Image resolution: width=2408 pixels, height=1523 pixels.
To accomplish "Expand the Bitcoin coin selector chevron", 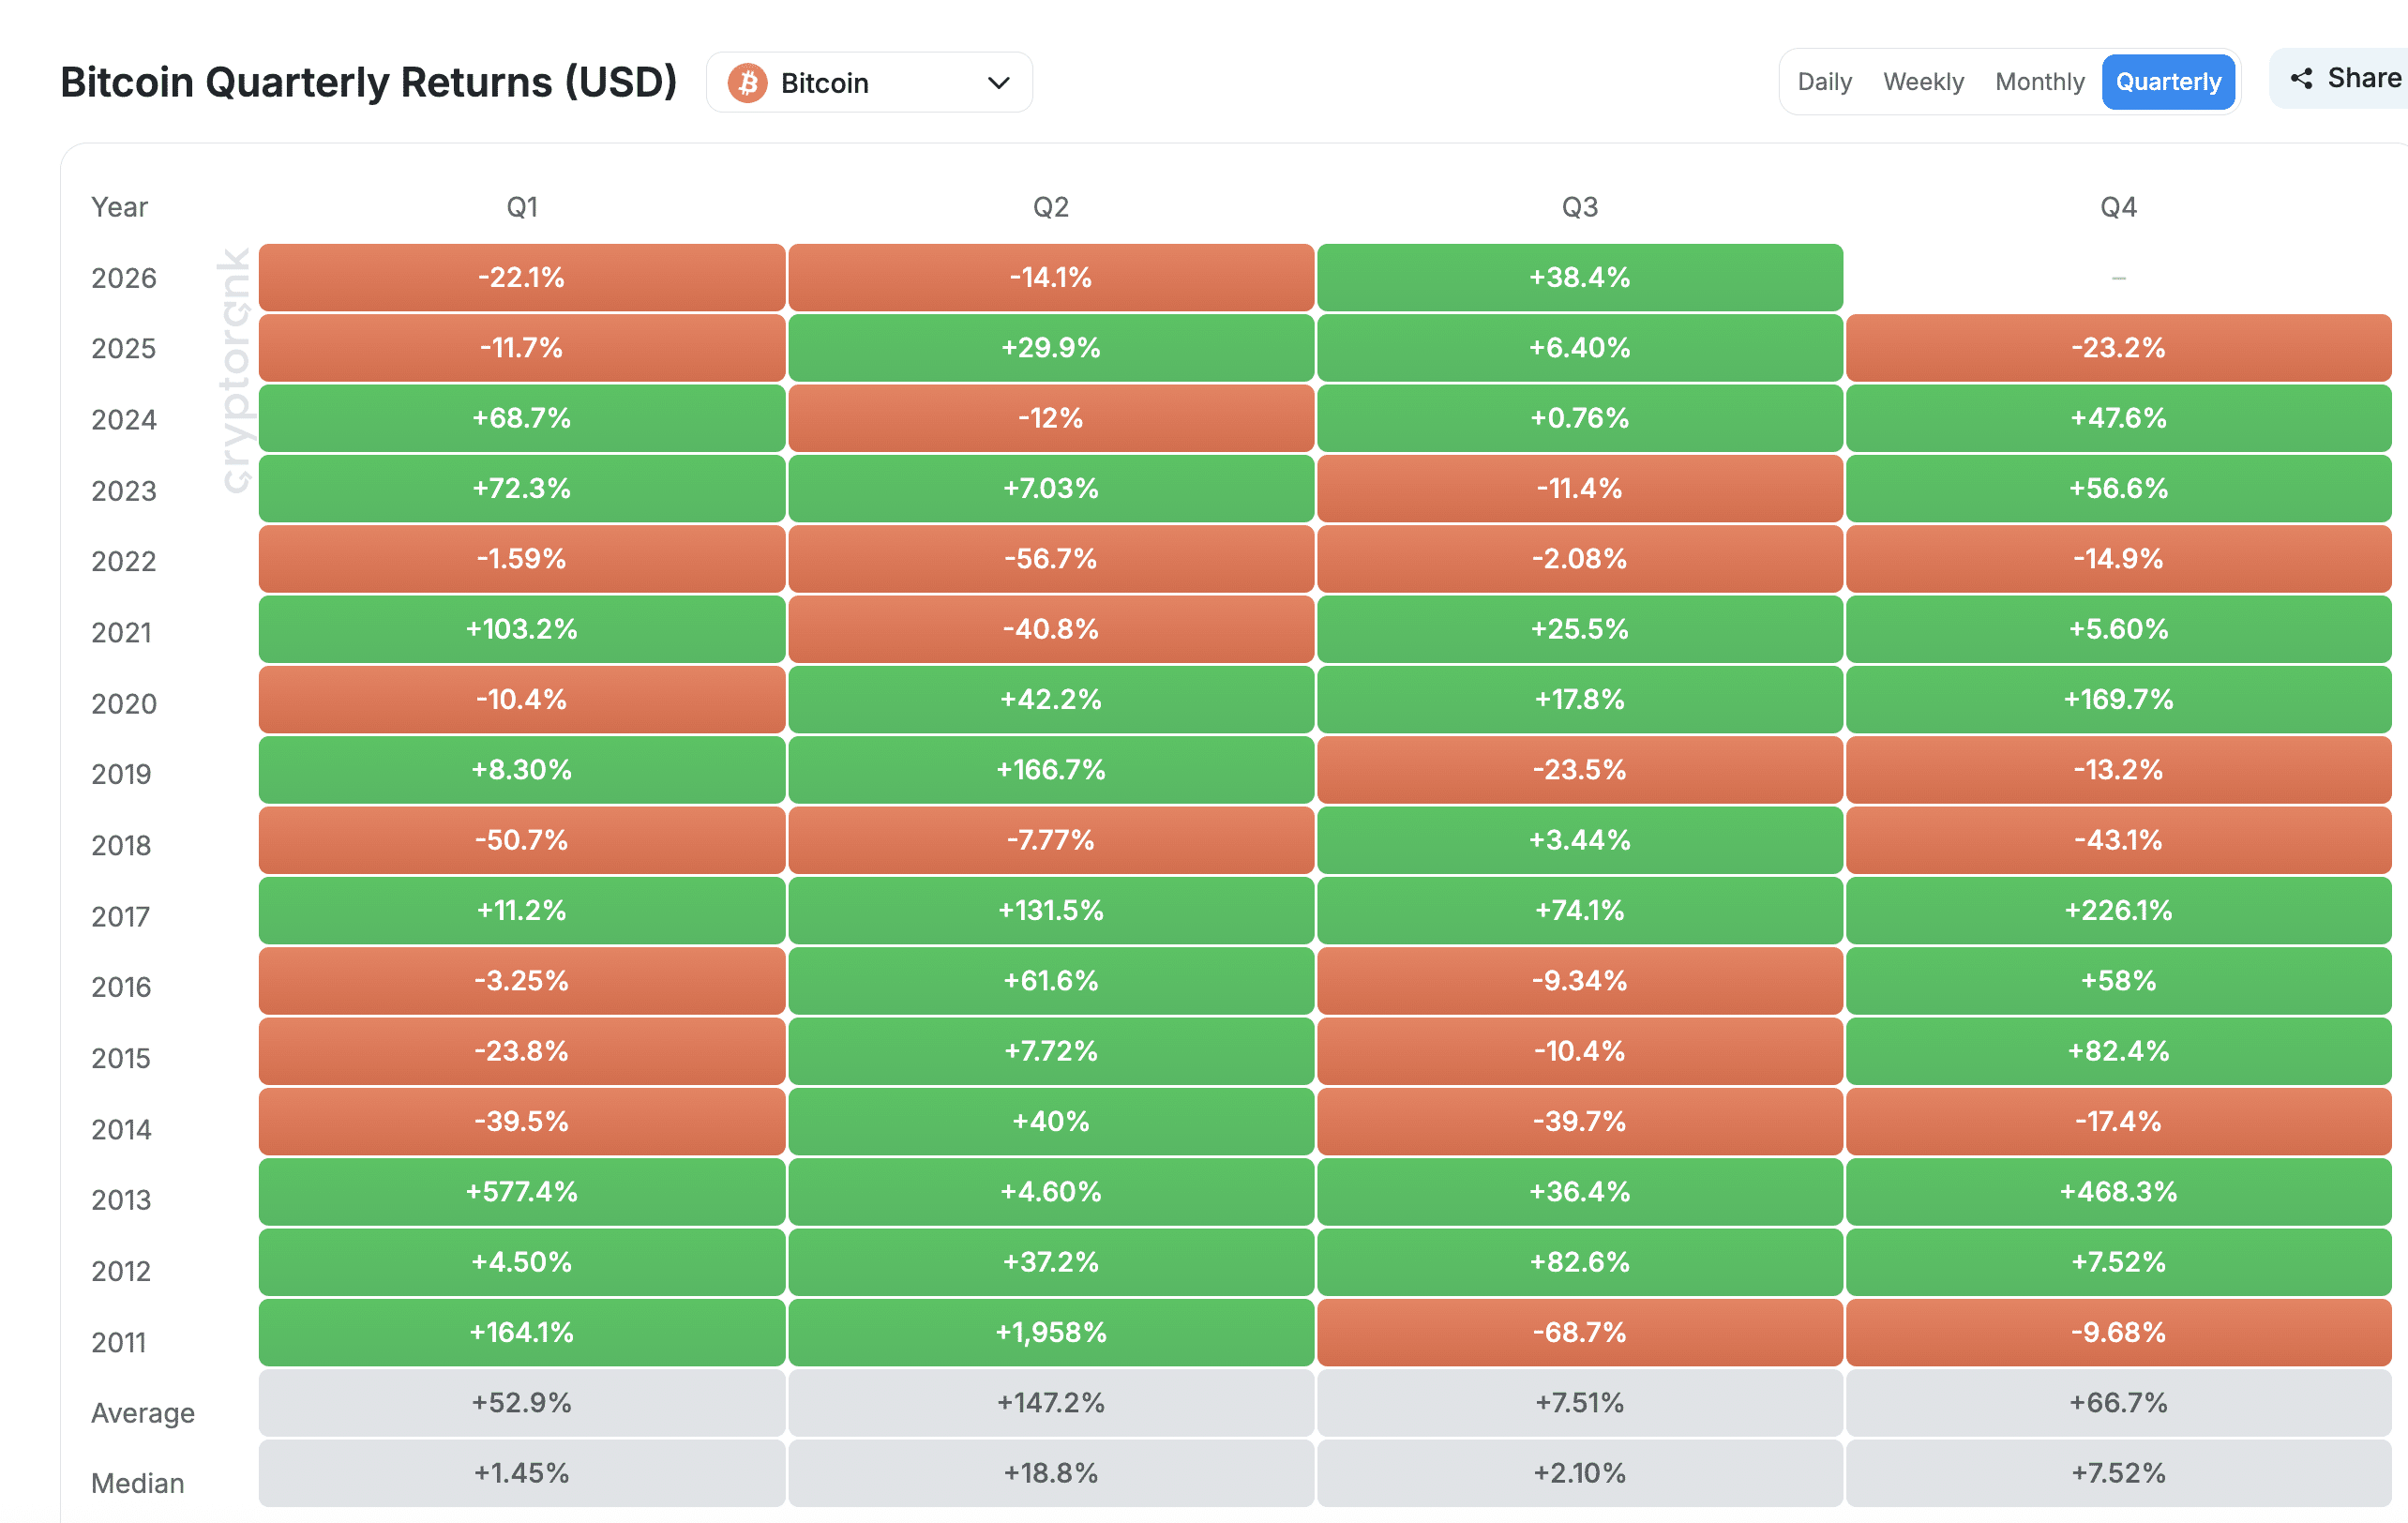I will click(998, 83).
